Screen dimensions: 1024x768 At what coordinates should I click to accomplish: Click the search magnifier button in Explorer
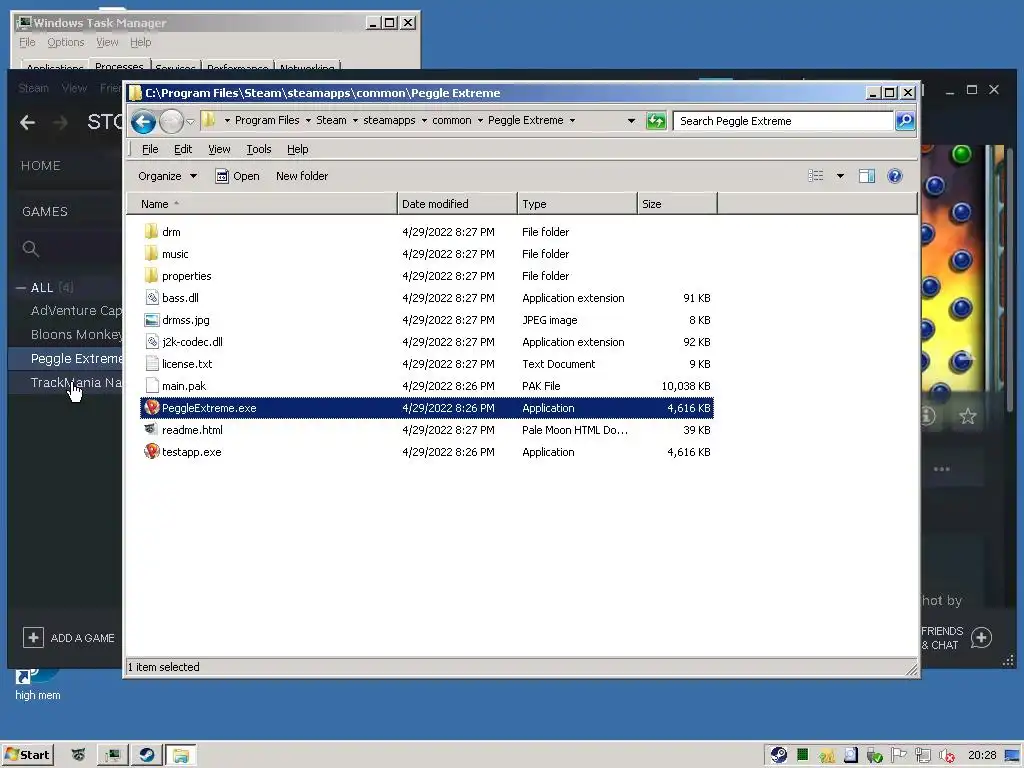click(x=904, y=121)
